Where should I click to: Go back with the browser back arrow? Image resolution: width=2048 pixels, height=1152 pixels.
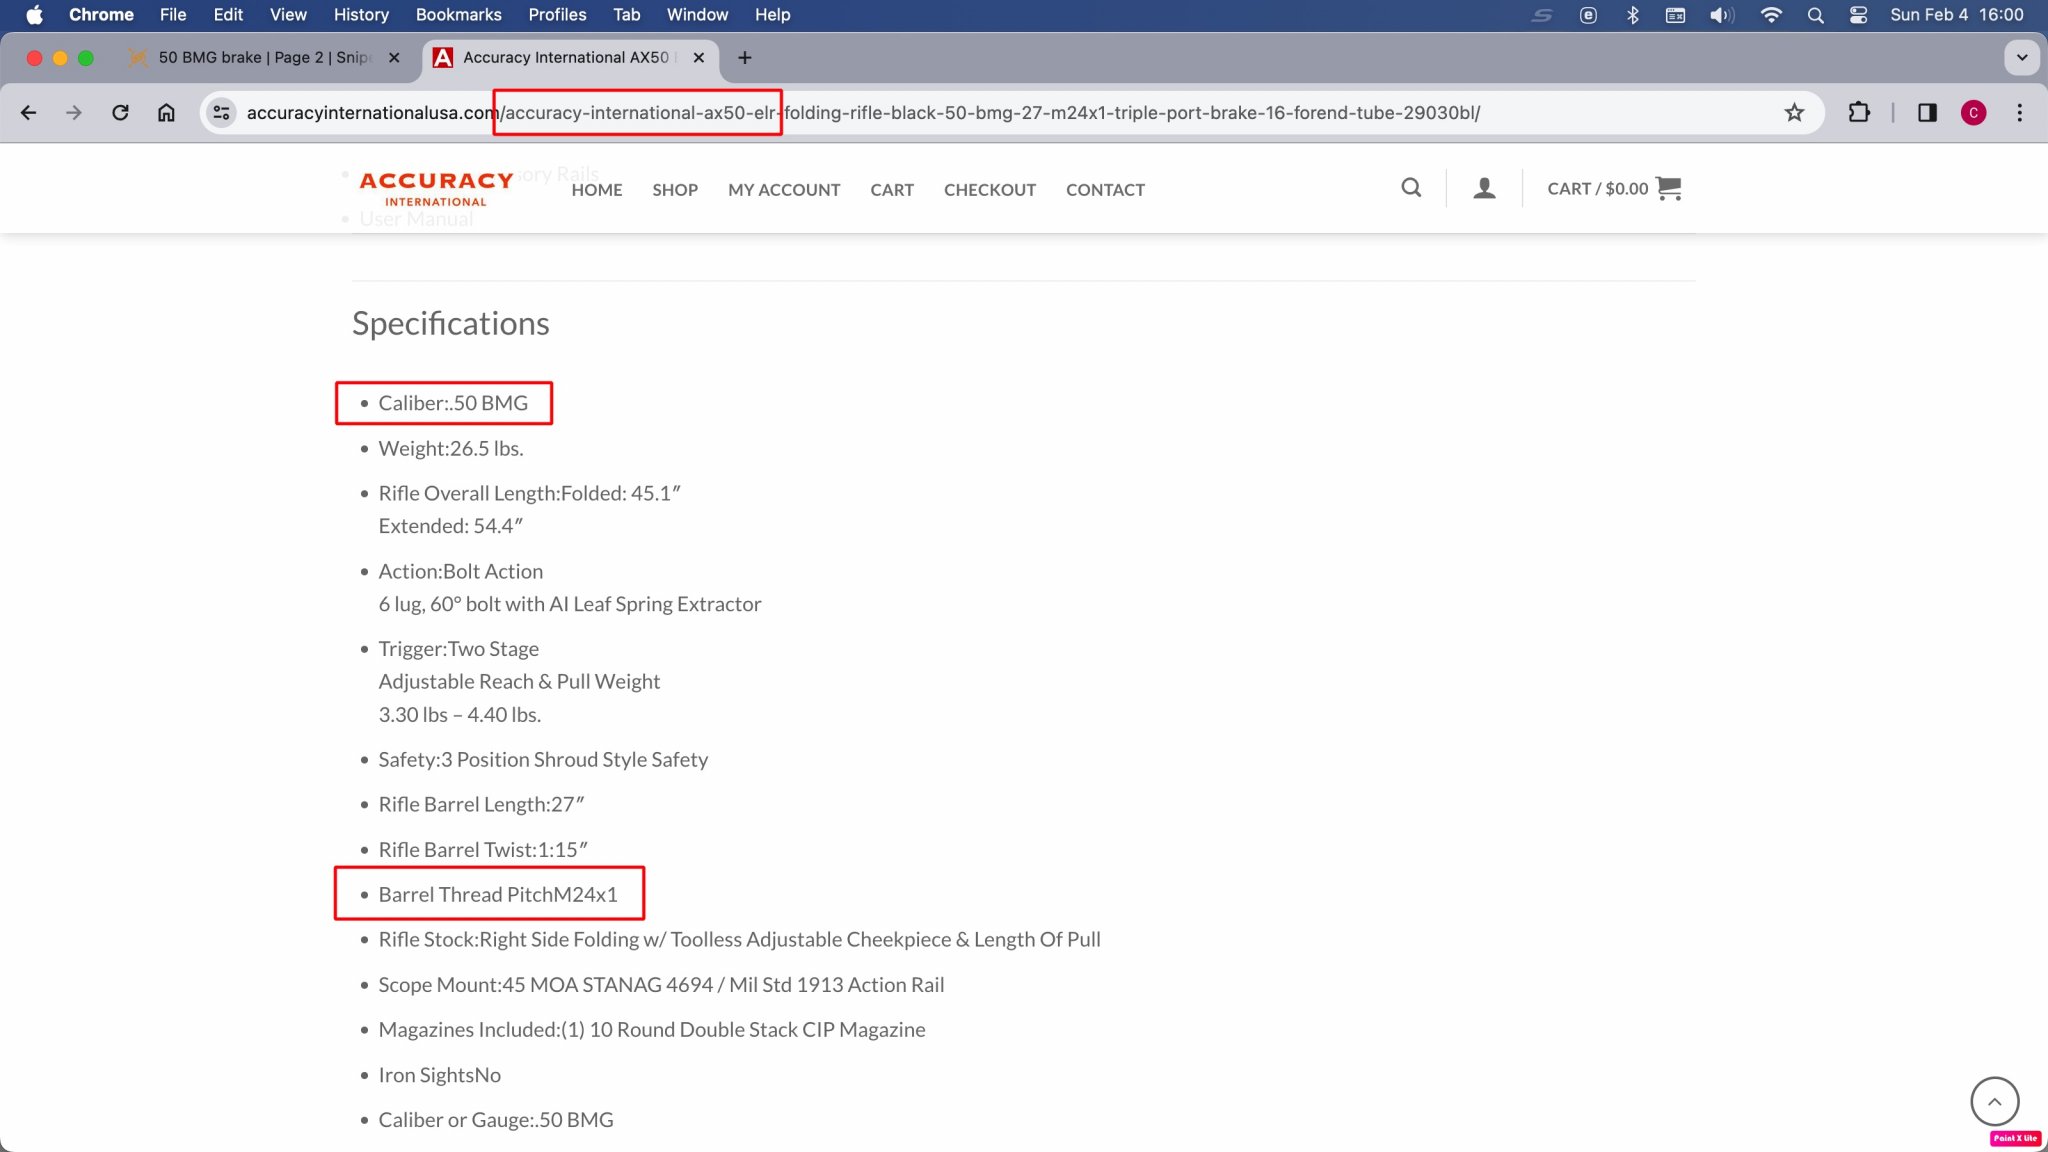click(28, 113)
